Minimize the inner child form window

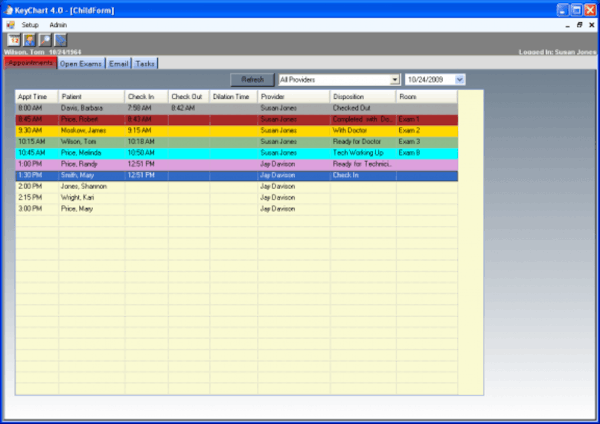pyautogui.click(x=566, y=24)
